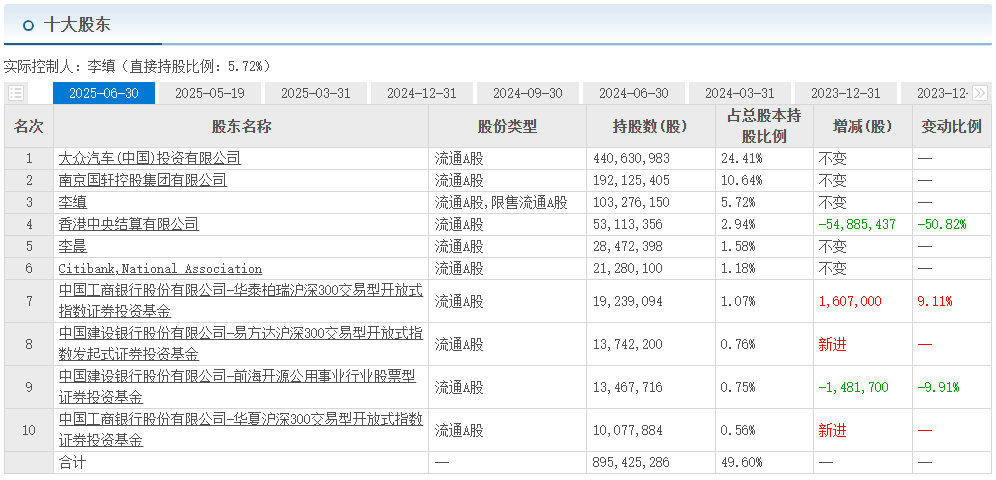Open 南京国轩控股集团有限公司 link
Image resolution: width=996 pixels, height=480 pixels.
[x=142, y=180]
